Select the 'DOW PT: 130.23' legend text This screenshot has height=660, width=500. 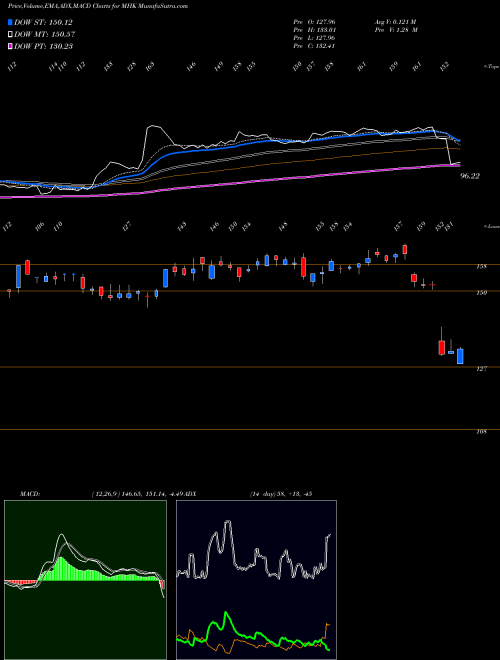point(43,46)
